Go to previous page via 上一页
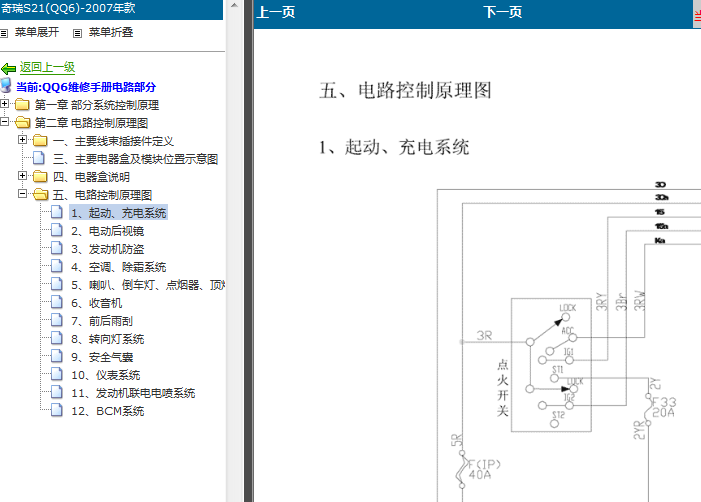The height and width of the screenshot is (502, 701). (276, 12)
